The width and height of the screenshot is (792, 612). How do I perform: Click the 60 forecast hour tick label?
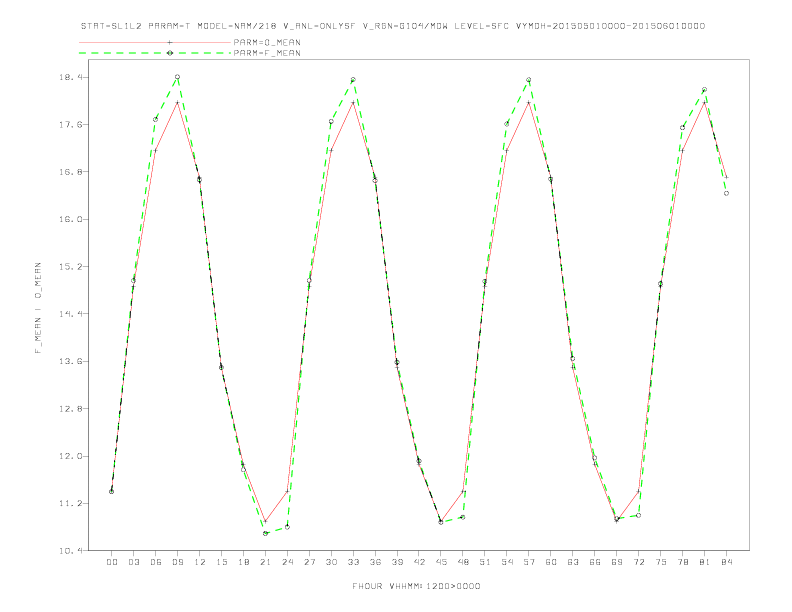551,562
